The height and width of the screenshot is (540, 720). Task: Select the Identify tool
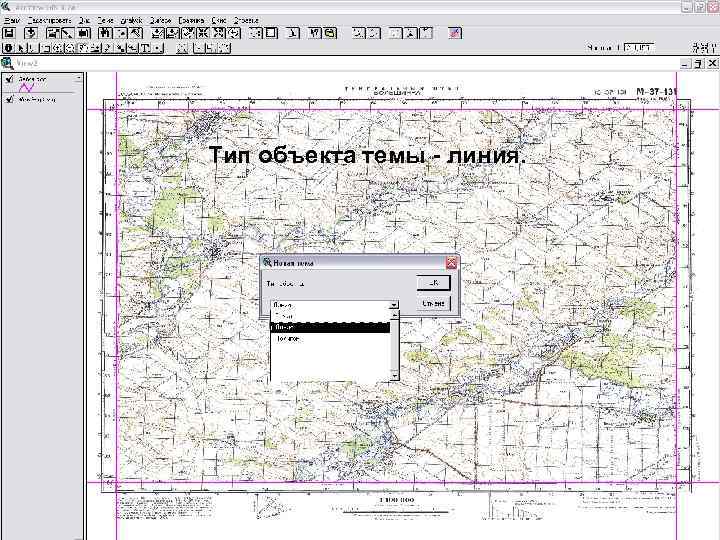(x=9, y=48)
